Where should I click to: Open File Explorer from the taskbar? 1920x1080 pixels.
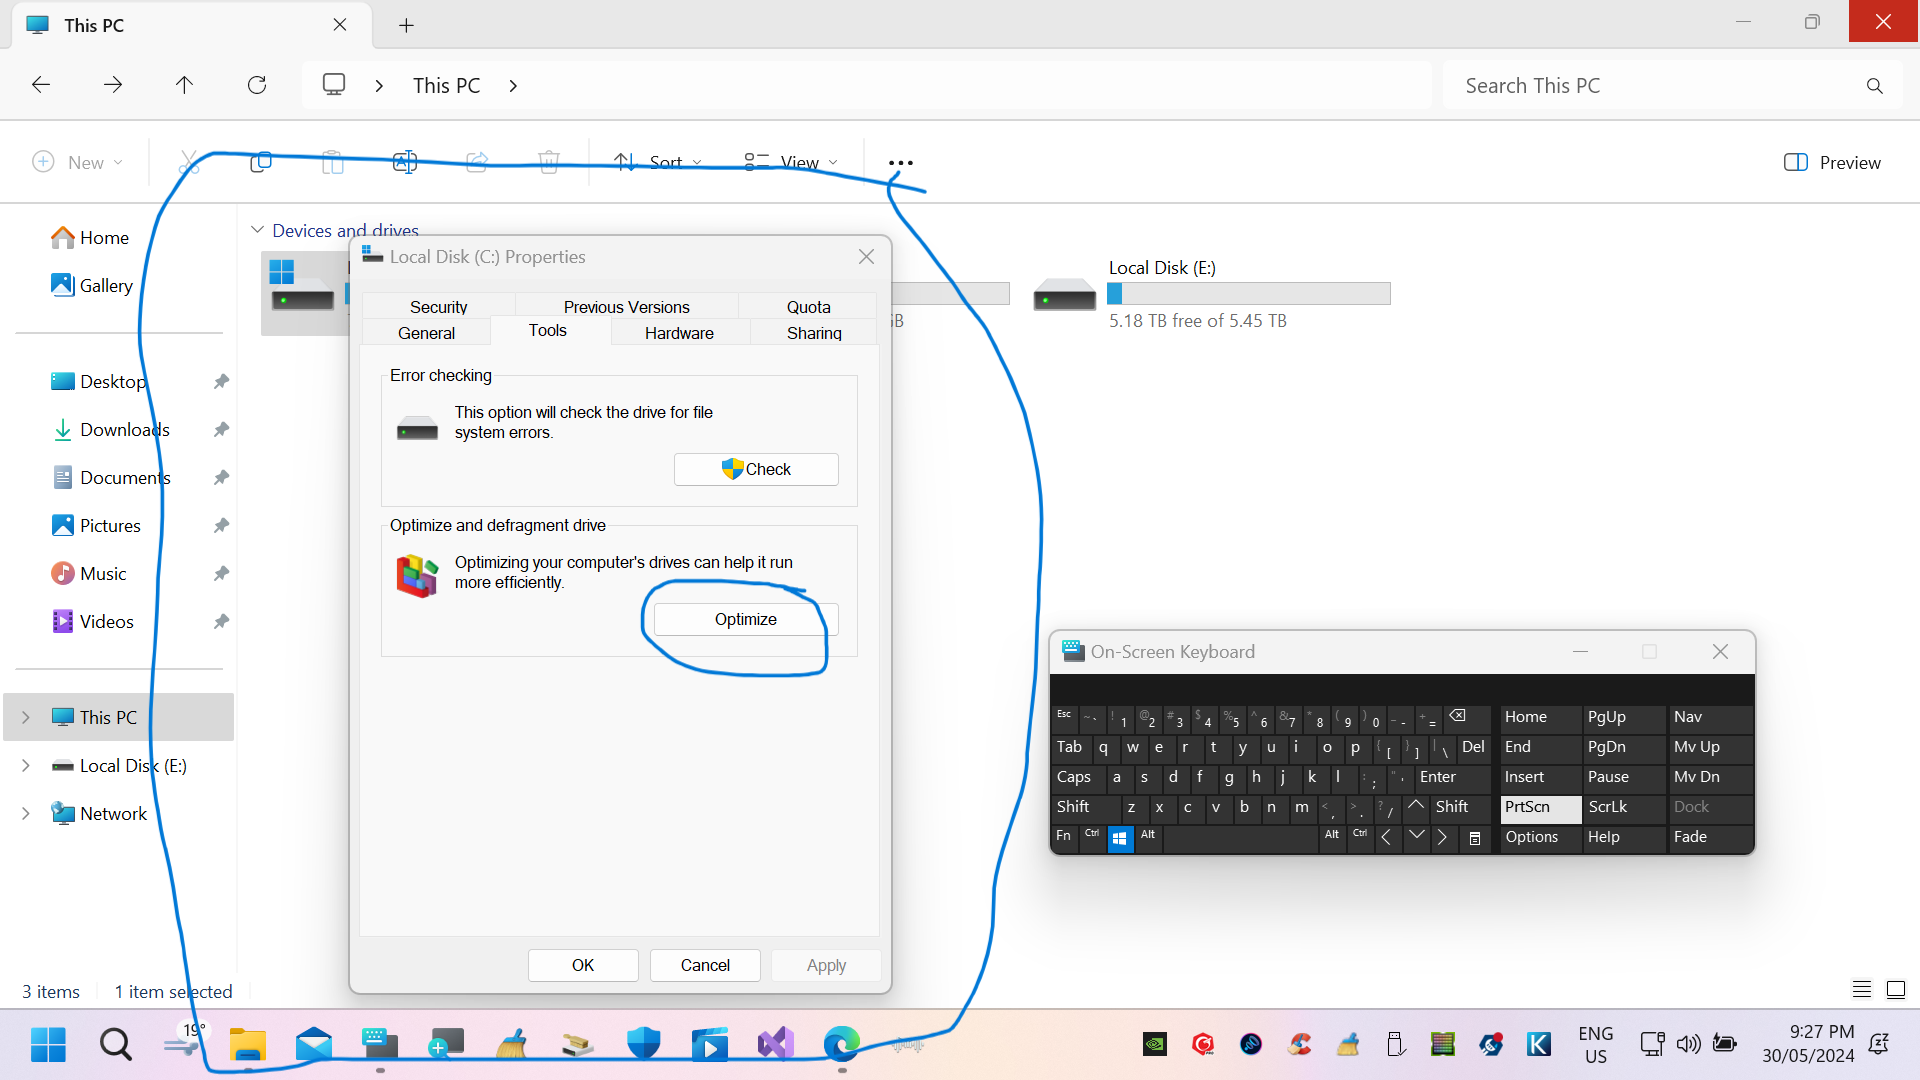point(247,1044)
